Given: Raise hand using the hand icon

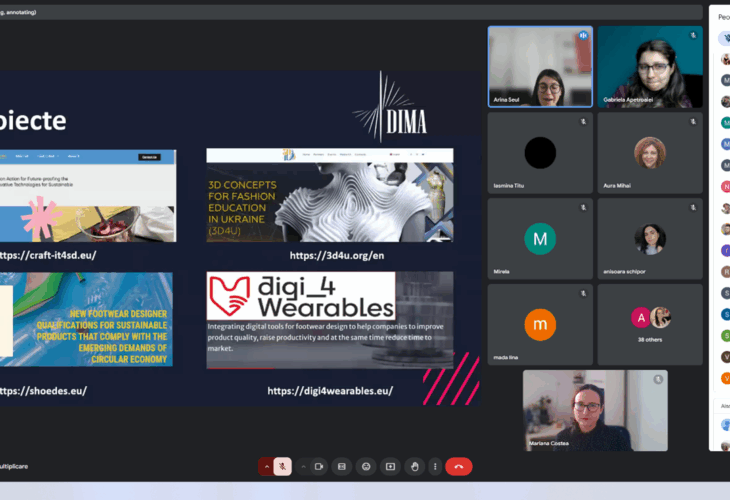Looking at the screenshot, I should point(414,466).
